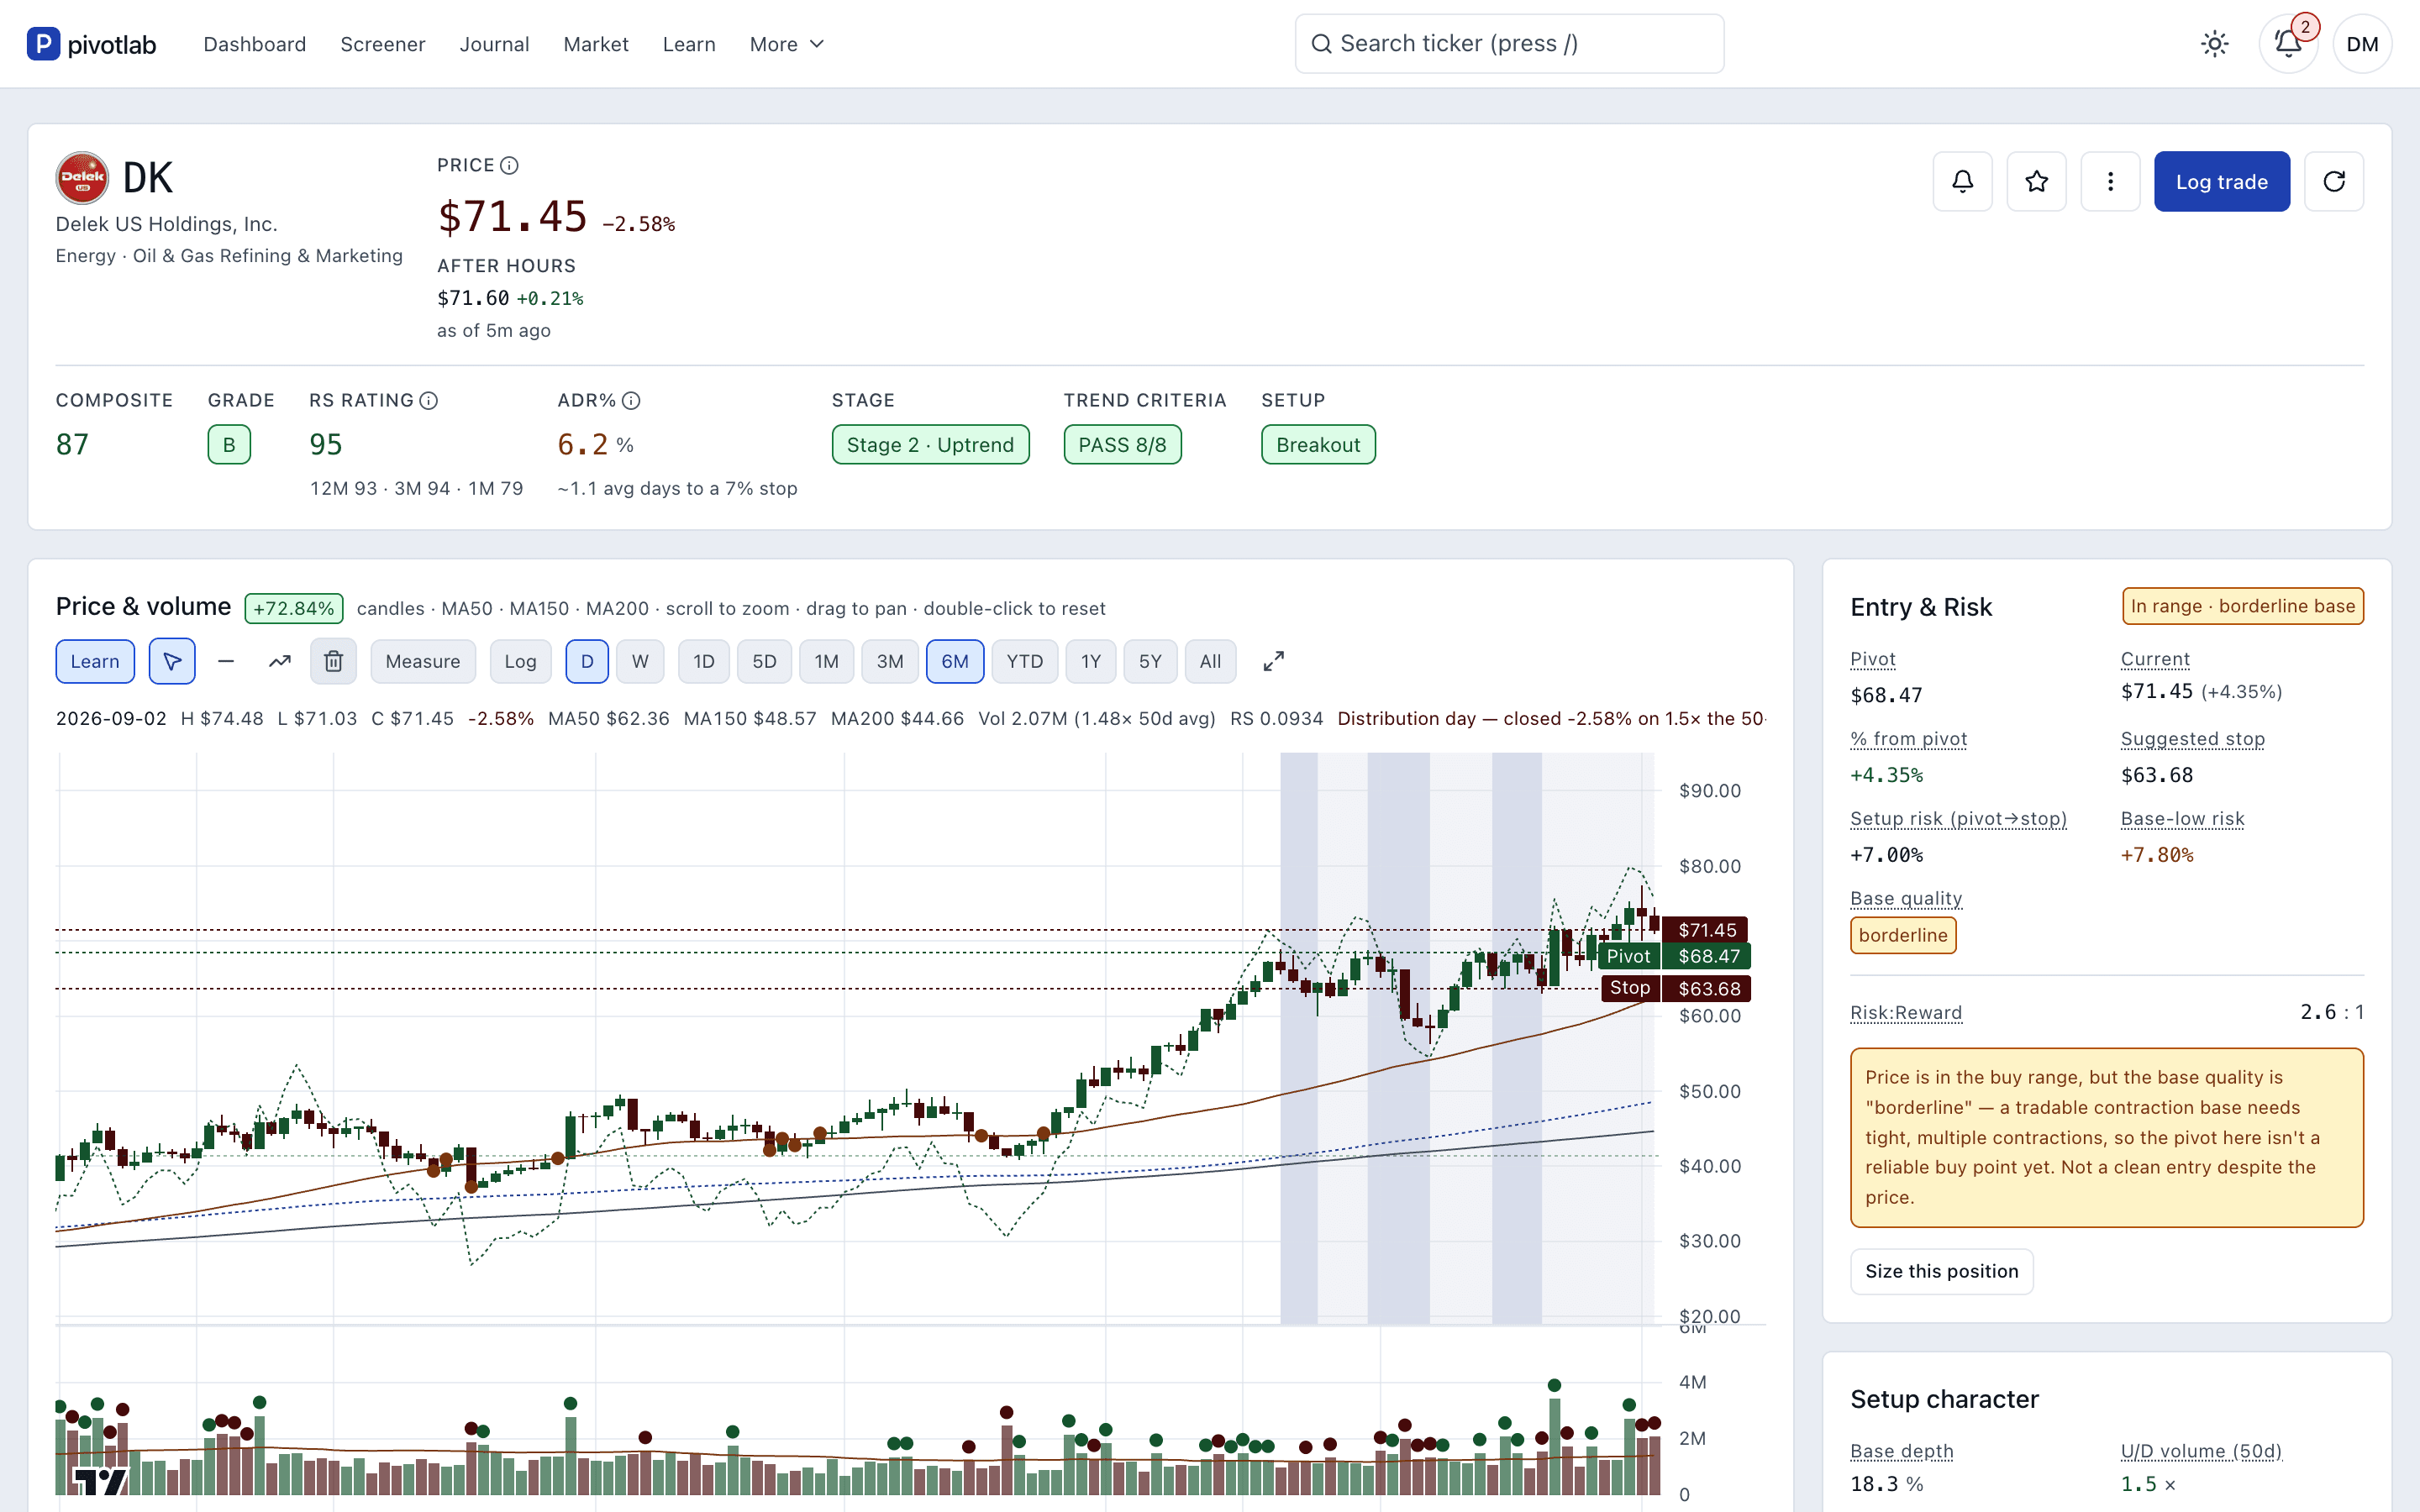Select the trend line drawing tool
This screenshot has width=2420, height=1512.
click(x=280, y=661)
